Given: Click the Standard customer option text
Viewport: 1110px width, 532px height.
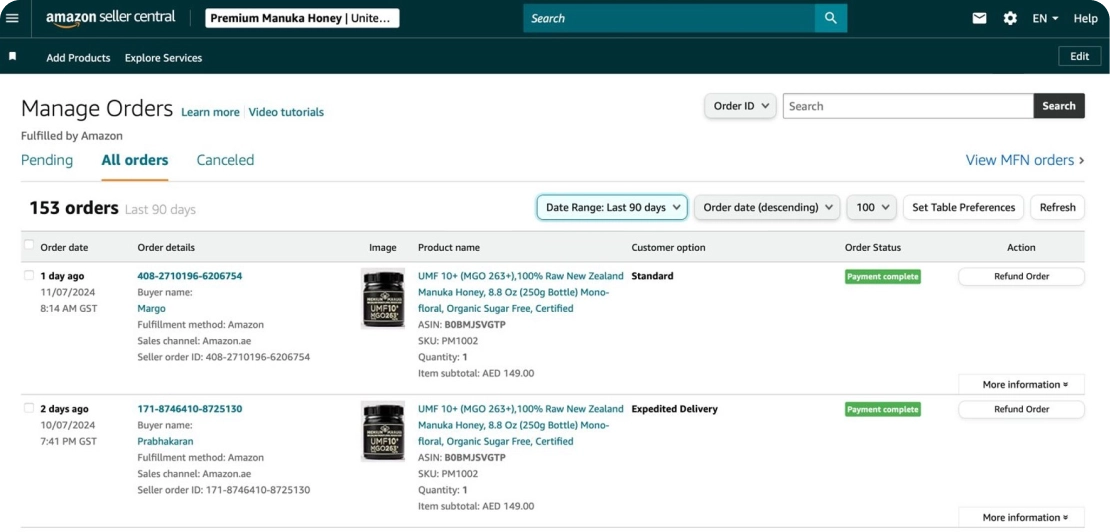Looking at the screenshot, I should pyautogui.click(x=652, y=276).
